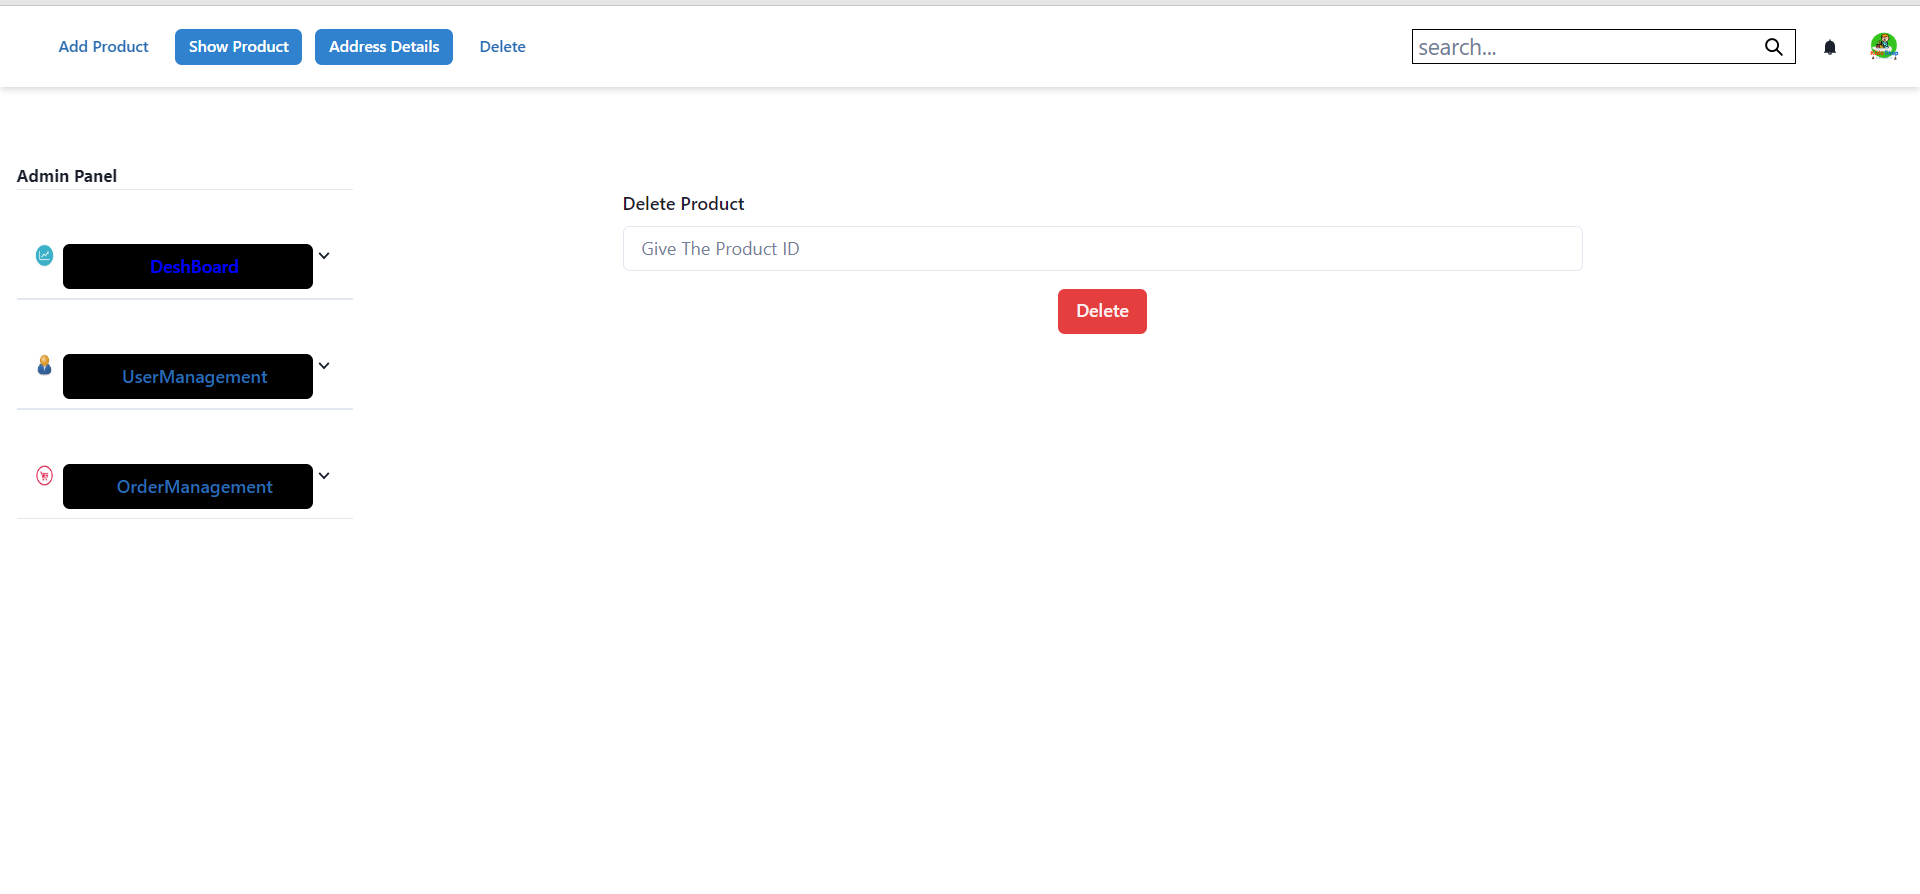Expand the UserManagement chevron
This screenshot has width=1920, height=894.
point(324,366)
